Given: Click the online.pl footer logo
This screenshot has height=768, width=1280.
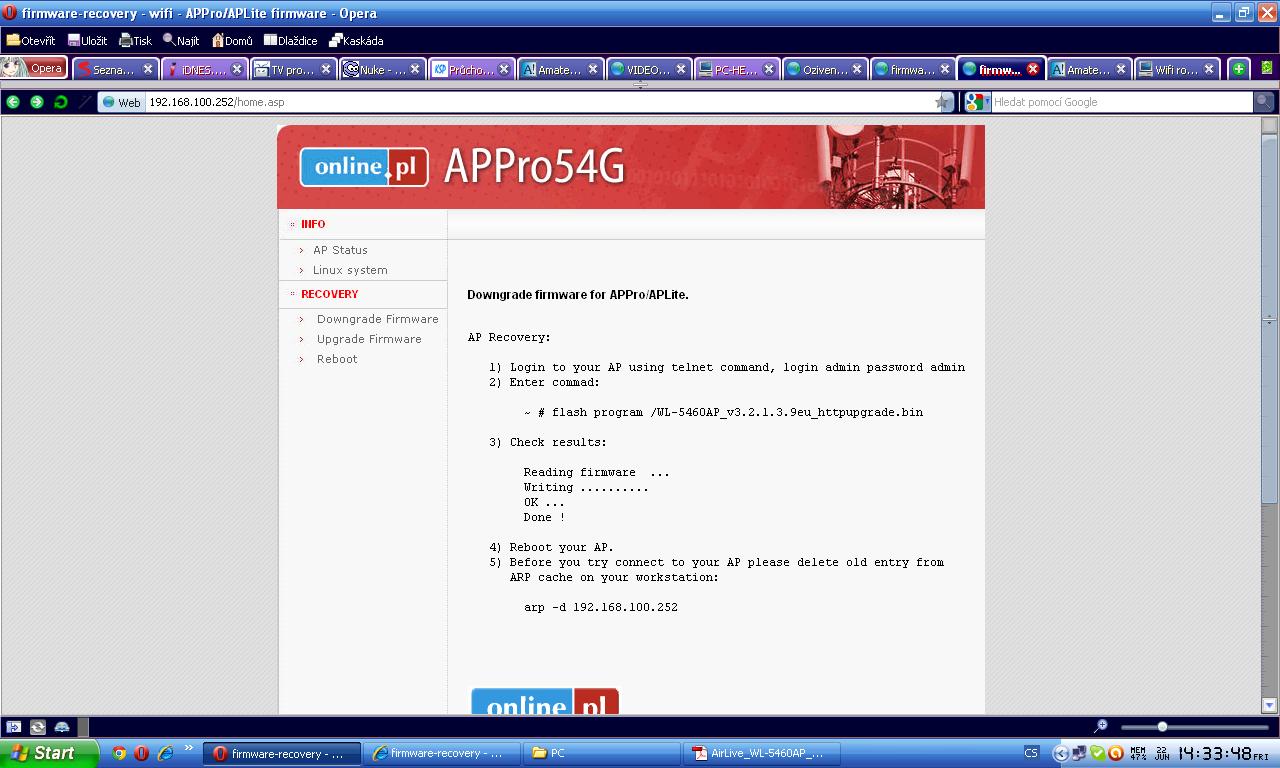Looking at the screenshot, I should [545, 701].
